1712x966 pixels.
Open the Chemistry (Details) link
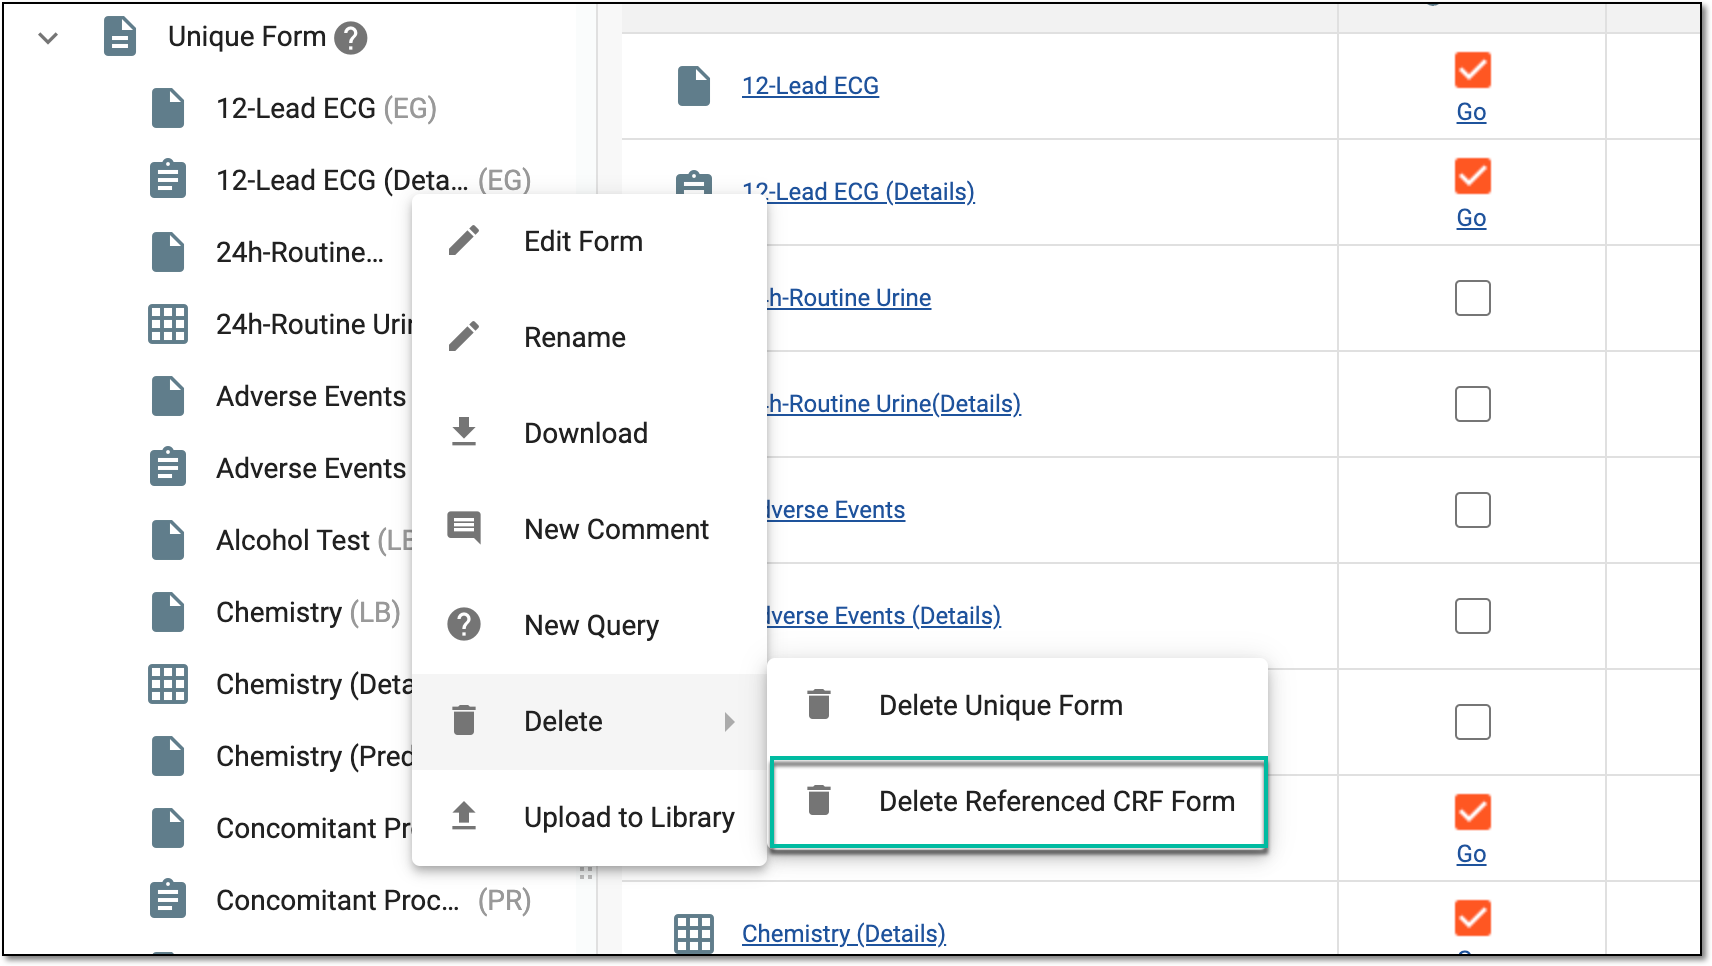click(x=844, y=933)
